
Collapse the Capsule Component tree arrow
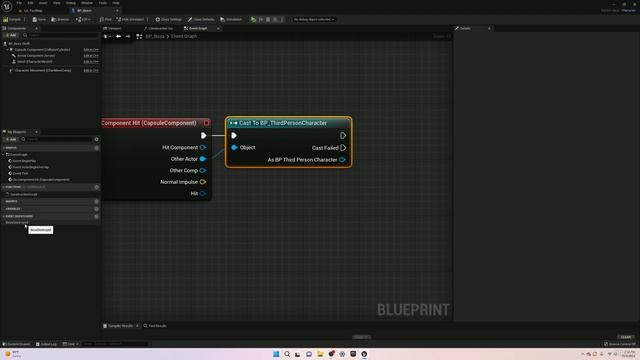click(7, 50)
